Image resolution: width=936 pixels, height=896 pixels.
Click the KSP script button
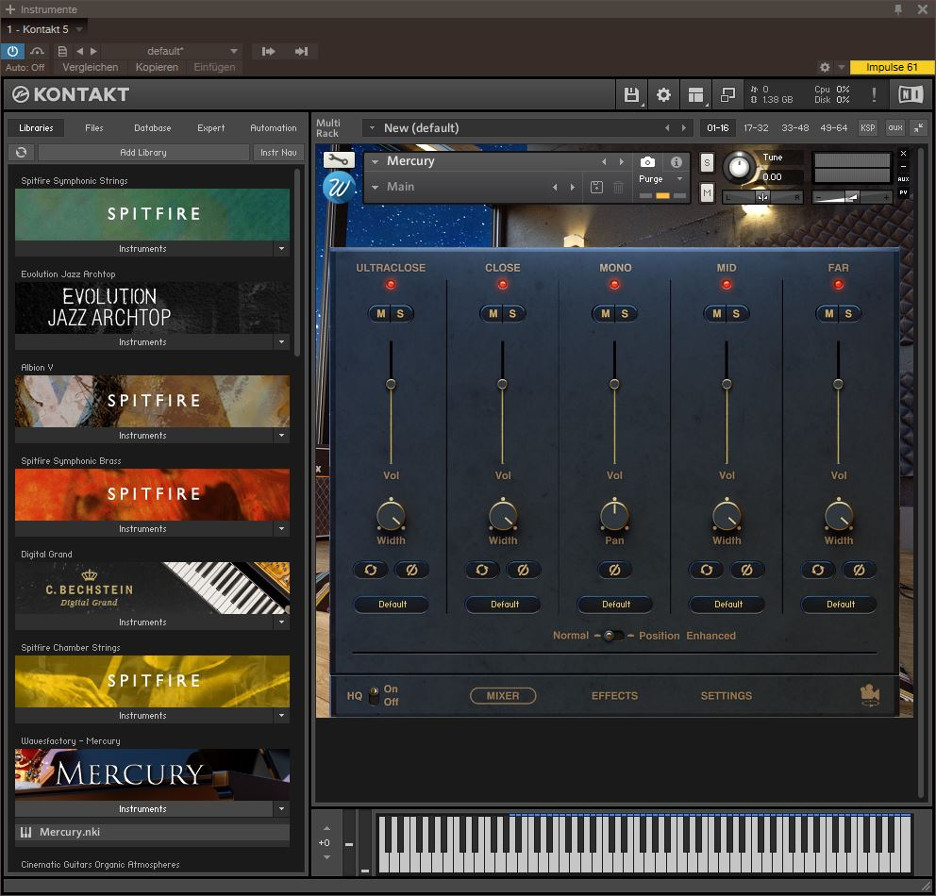(867, 128)
